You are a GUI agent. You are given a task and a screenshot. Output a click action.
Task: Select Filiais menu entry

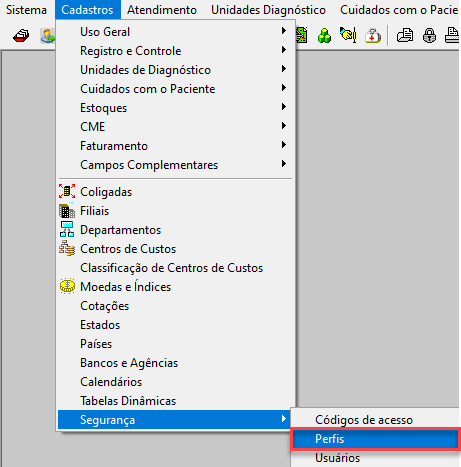pyautogui.click(x=175, y=211)
